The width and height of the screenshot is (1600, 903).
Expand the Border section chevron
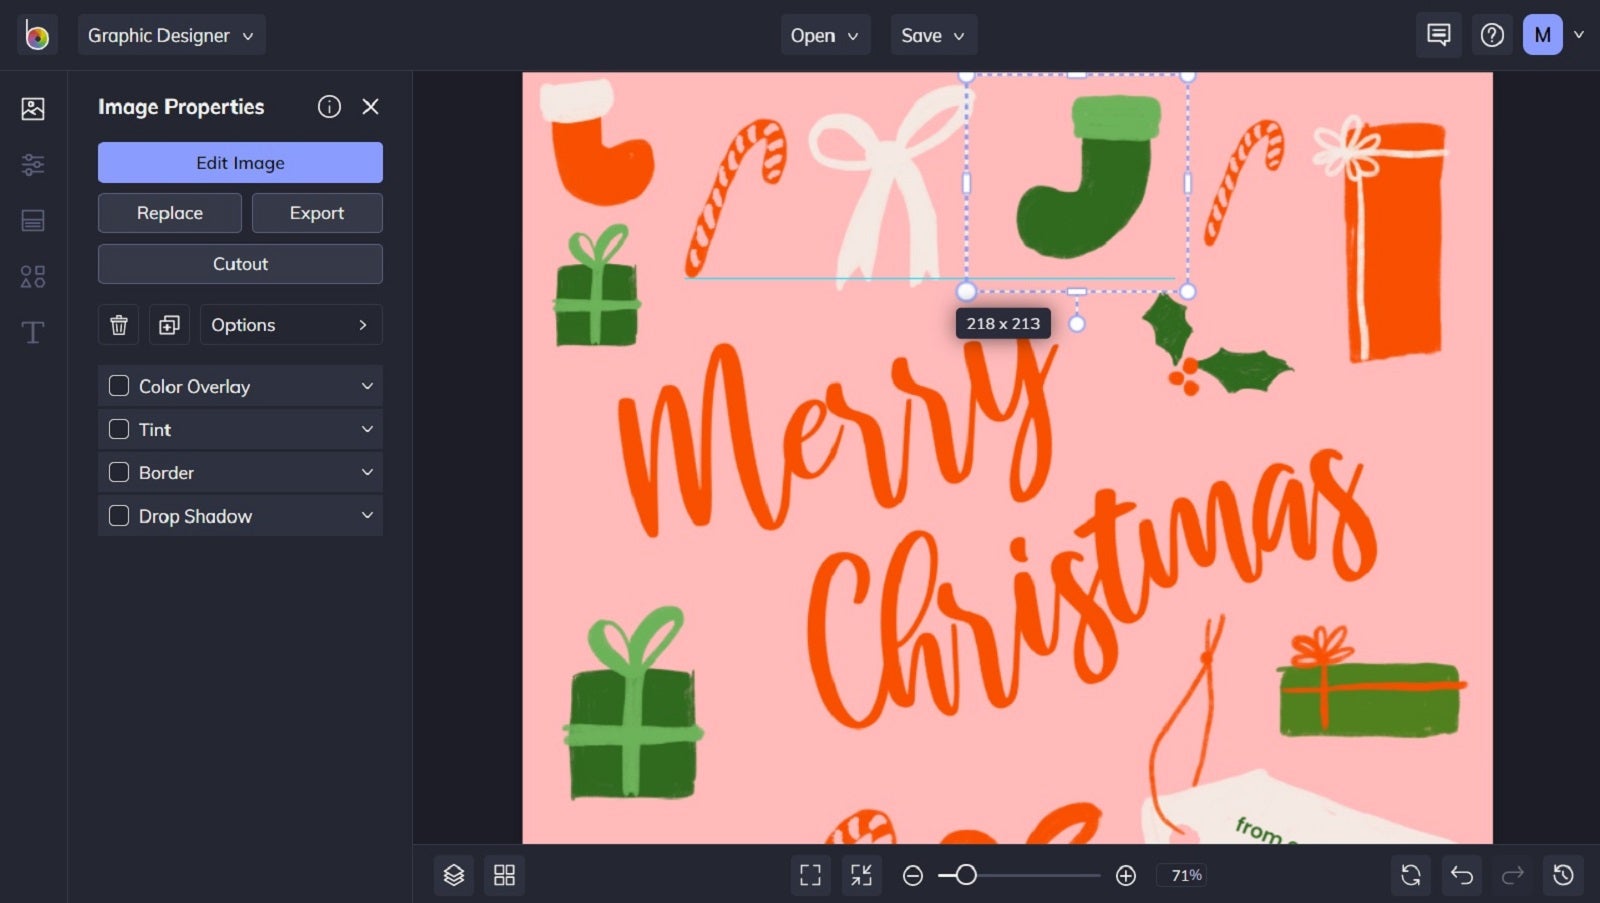pyautogui.click(x=367, y=472)
